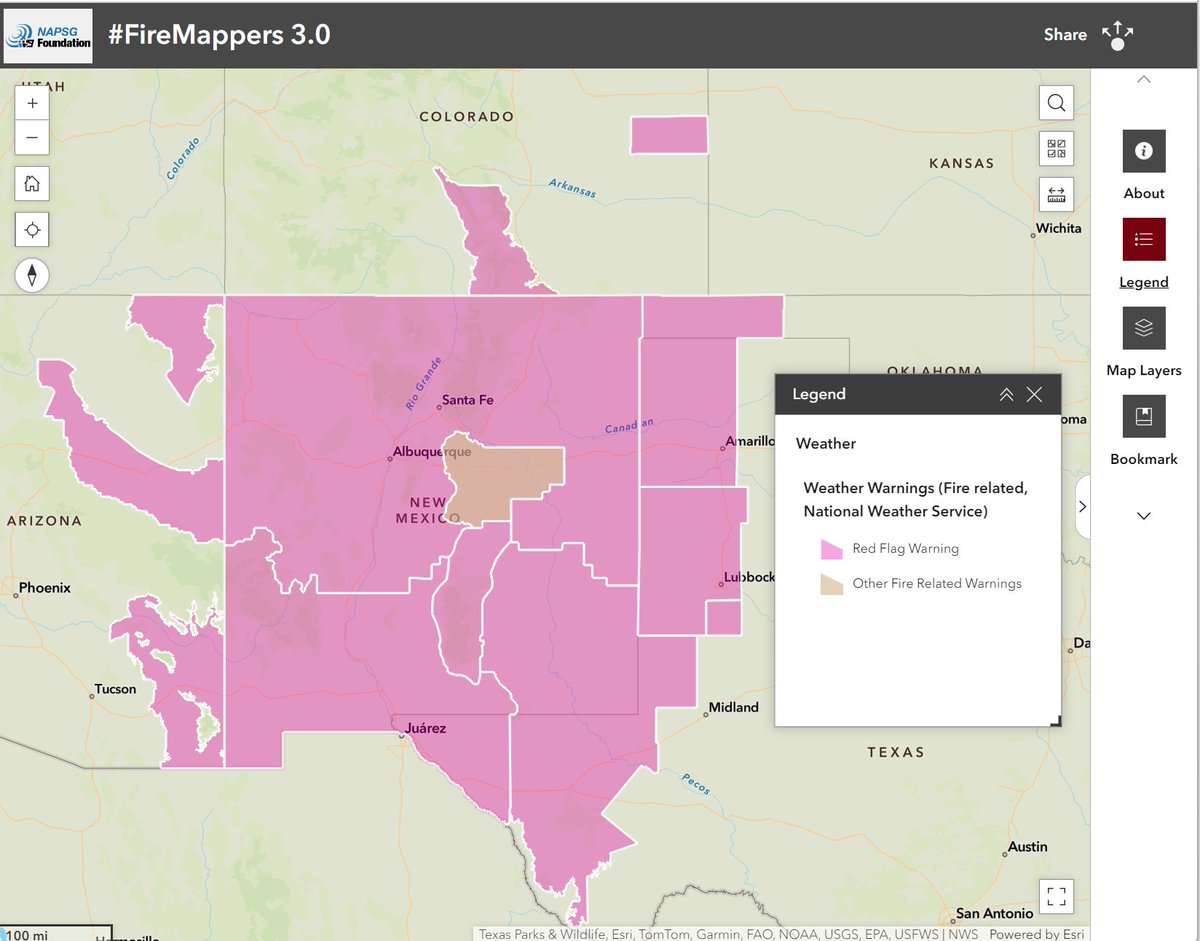Show more sidebar tools with down chevron
The image size is (1200, 941).
tap(1144, 516)
